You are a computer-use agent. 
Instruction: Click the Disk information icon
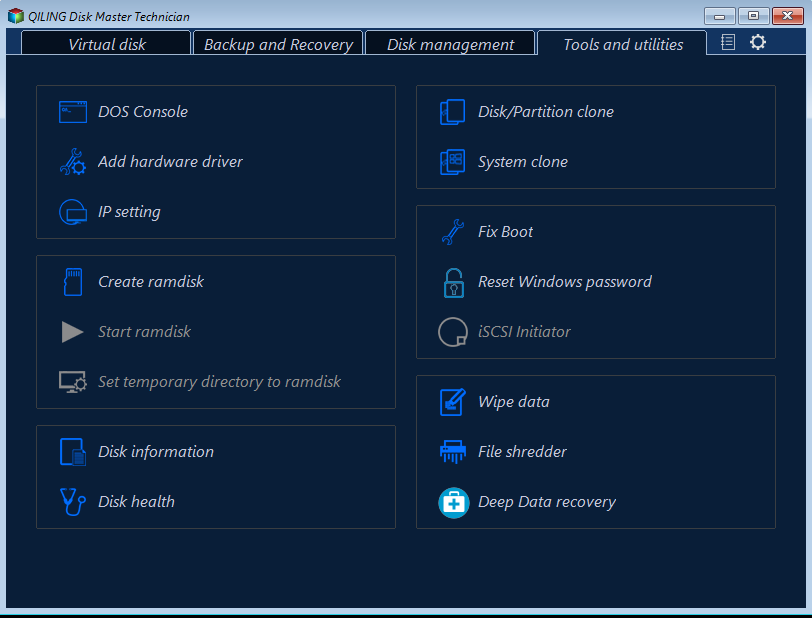(73, 452)
